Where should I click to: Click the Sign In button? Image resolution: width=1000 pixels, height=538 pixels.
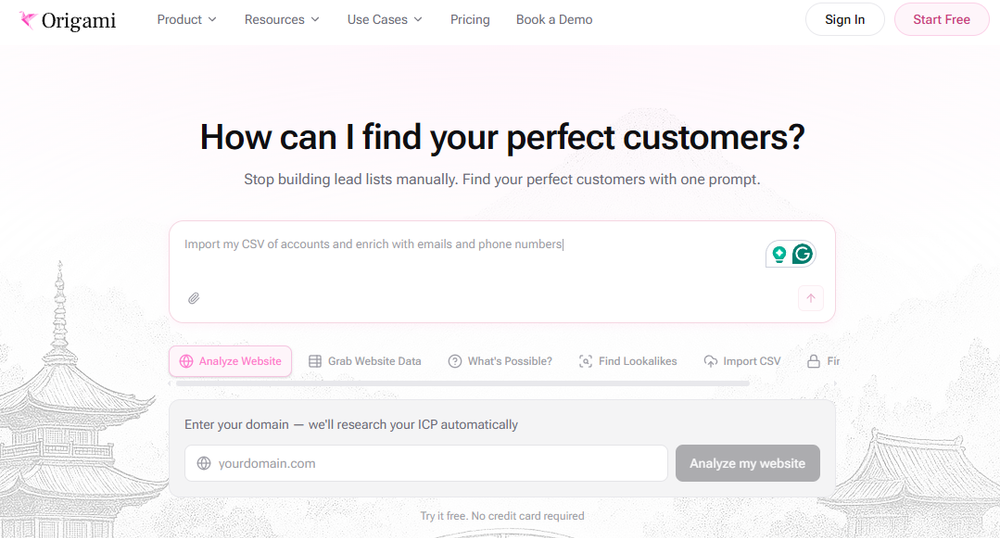point(845,20)
